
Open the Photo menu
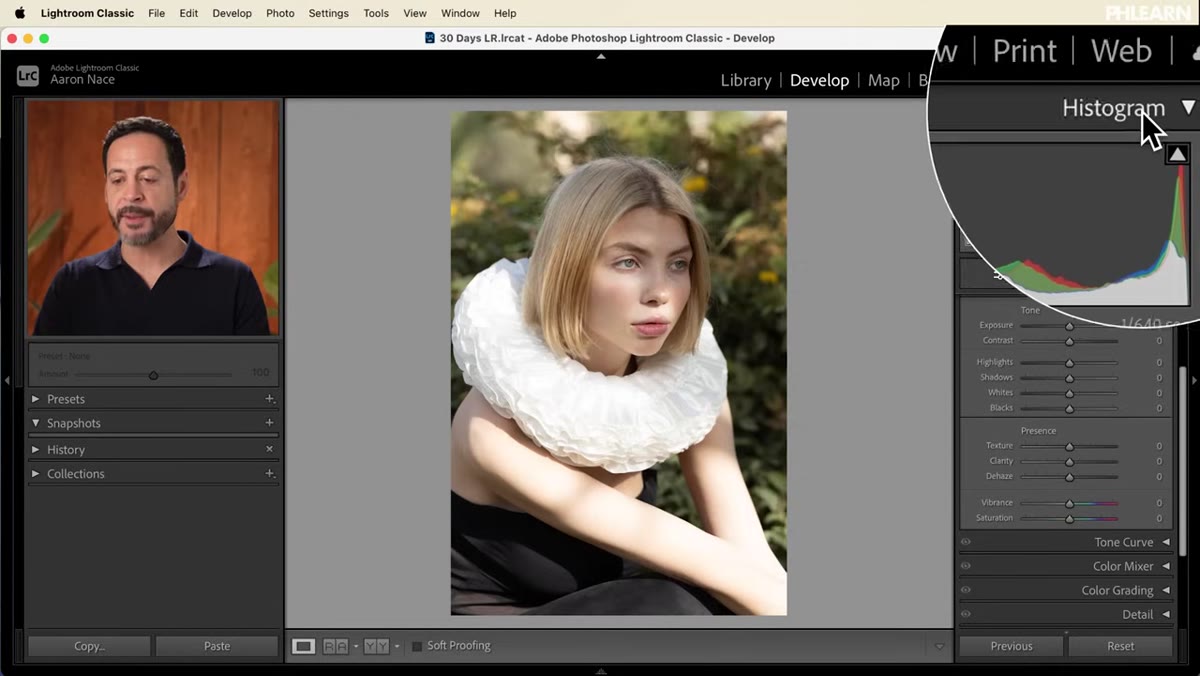point(280,13)
